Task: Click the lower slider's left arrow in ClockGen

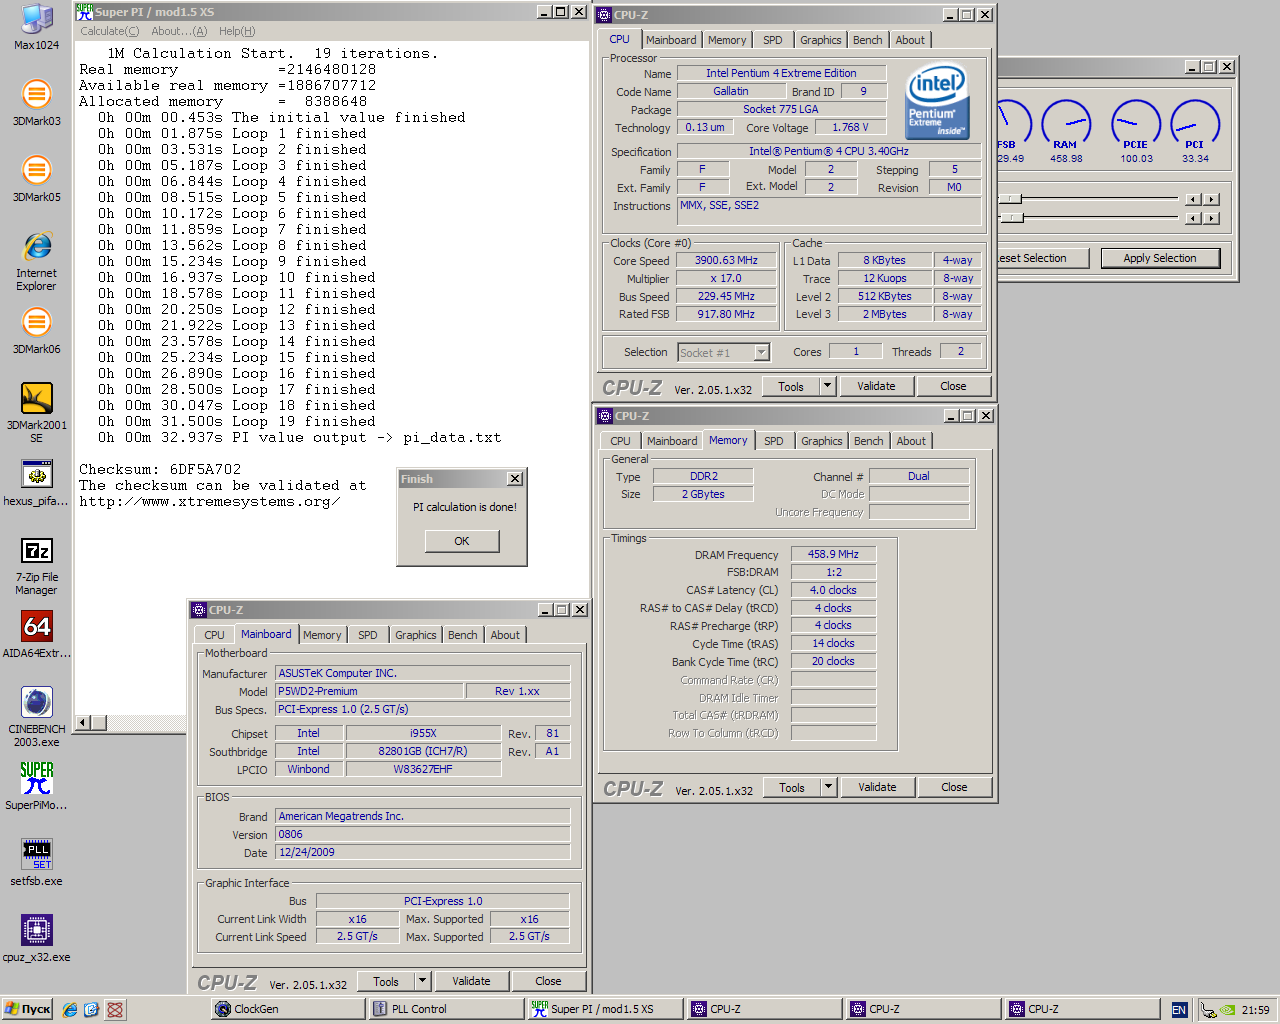Action: click(x=1193, y=217)
